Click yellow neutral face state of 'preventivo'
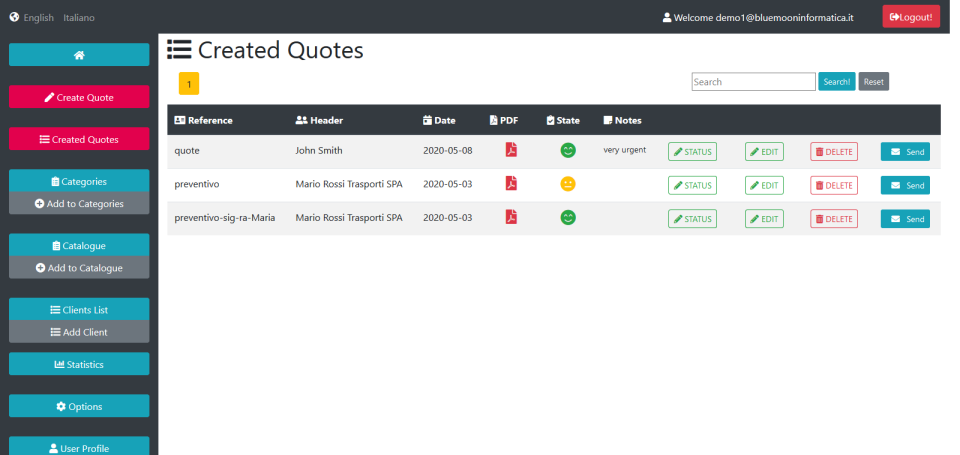The image size is (960, 455). [568, 184]
